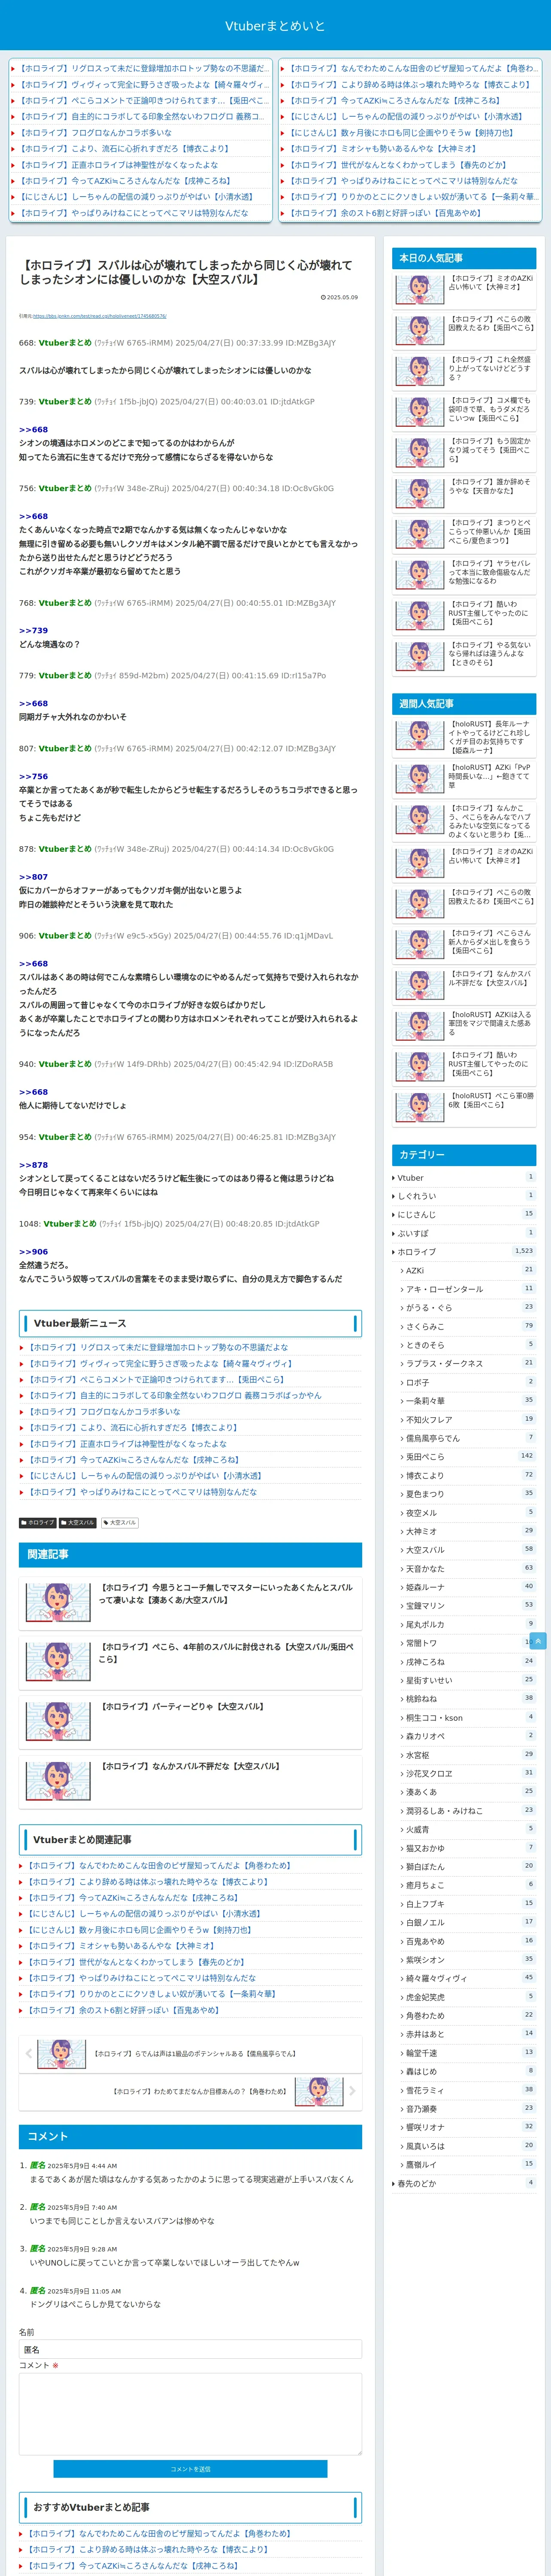The image size is (551, 2576).
Task: Open 余のスト6割と好評っぽい in top header list
Action: [x=384, y=213]
